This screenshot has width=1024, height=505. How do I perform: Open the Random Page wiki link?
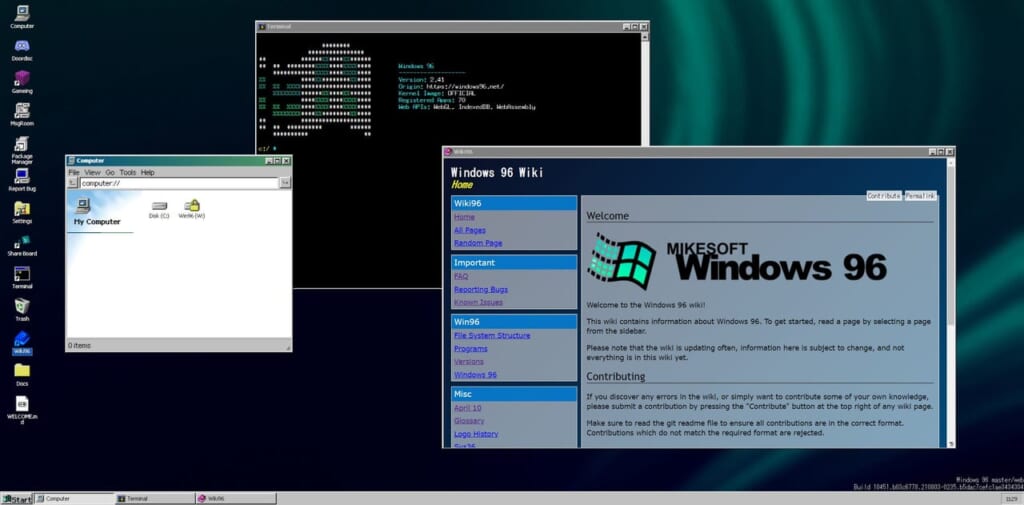(478, 243)
